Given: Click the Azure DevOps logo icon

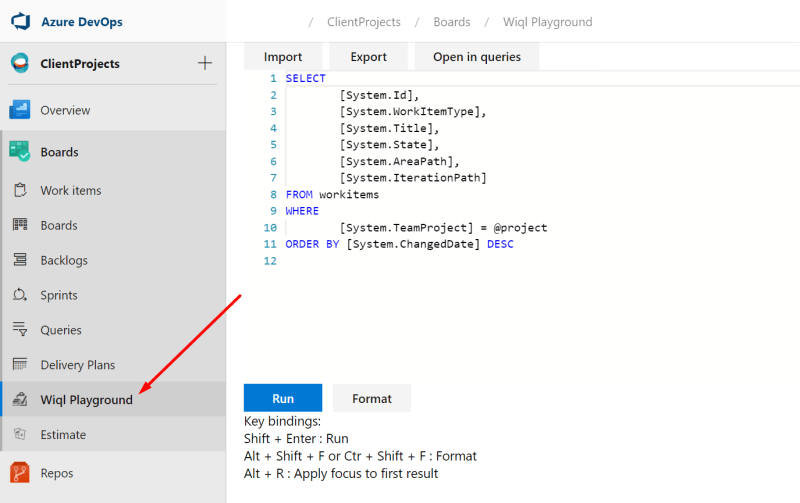Looking at the screenshot, I should [20, 21].
